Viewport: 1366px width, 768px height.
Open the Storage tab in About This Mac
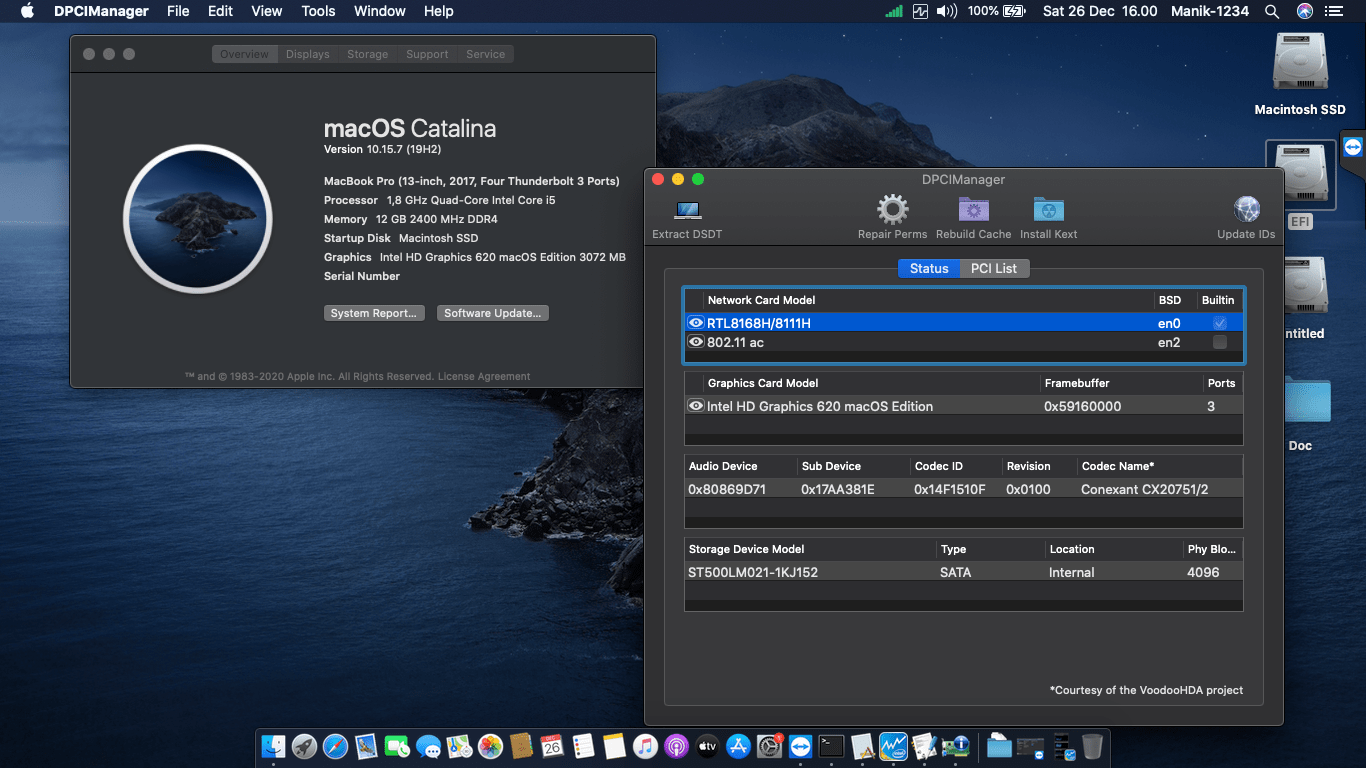(367, 54)
